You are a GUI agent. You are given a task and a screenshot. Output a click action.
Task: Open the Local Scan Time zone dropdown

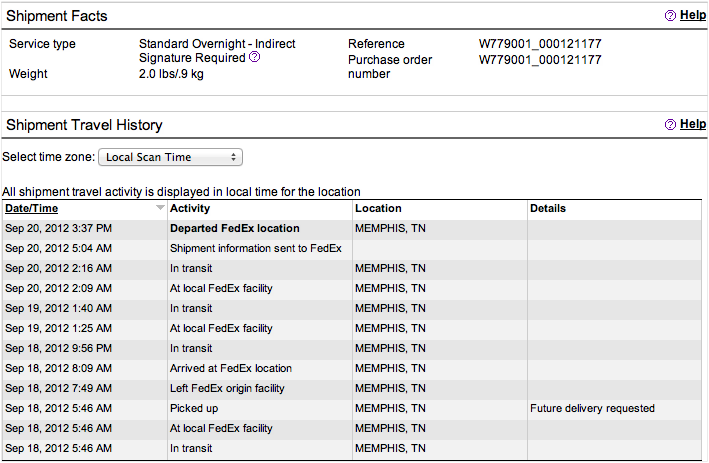pyautogui.click(x=171, y=157)
